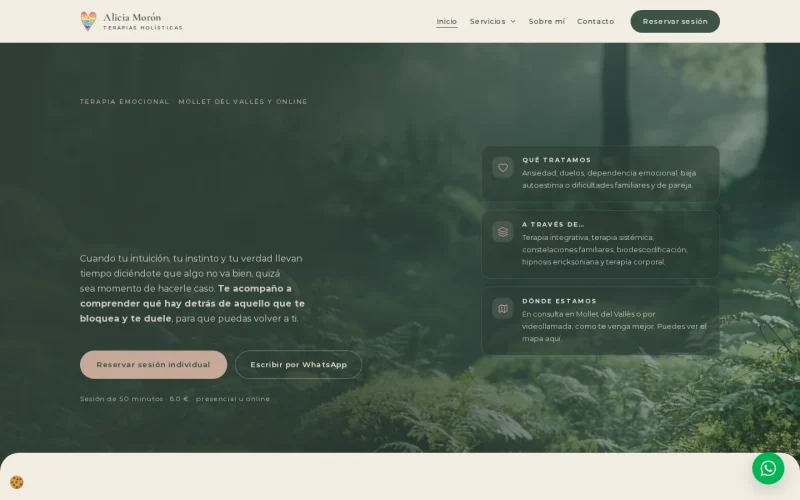Click Escribir por WhatsApp button

point(298,364)
